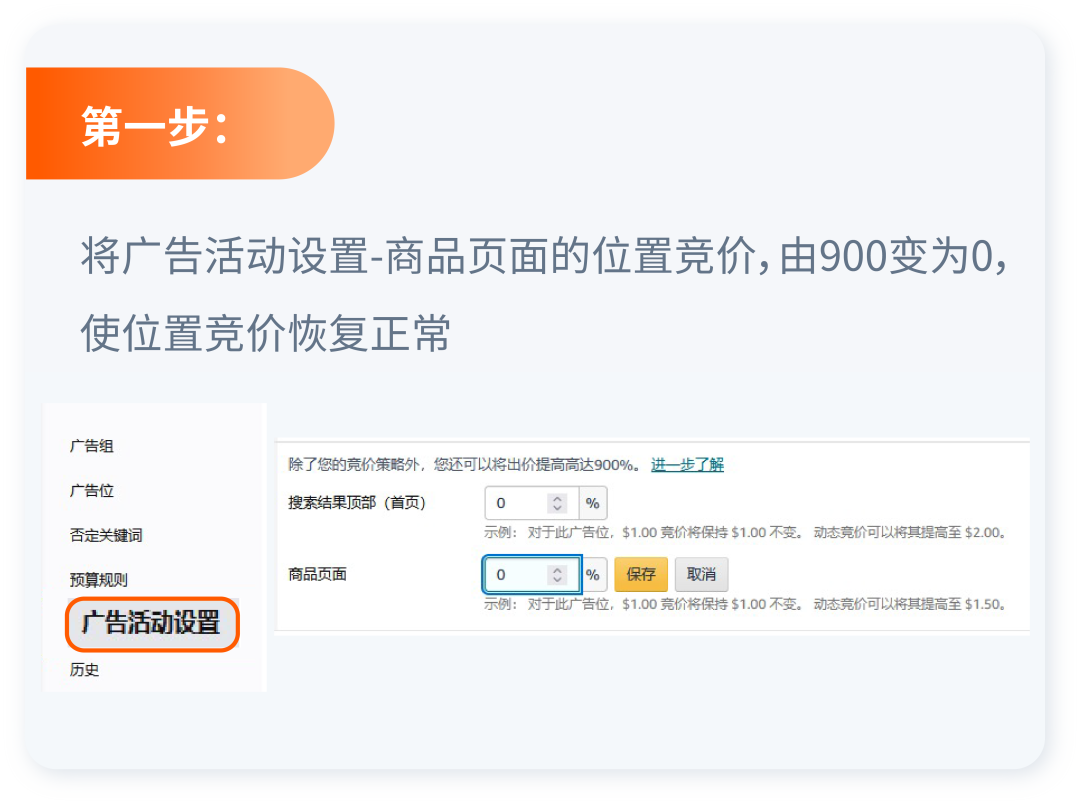Open the 广告位 sidebar item

[x=92, y=491]
